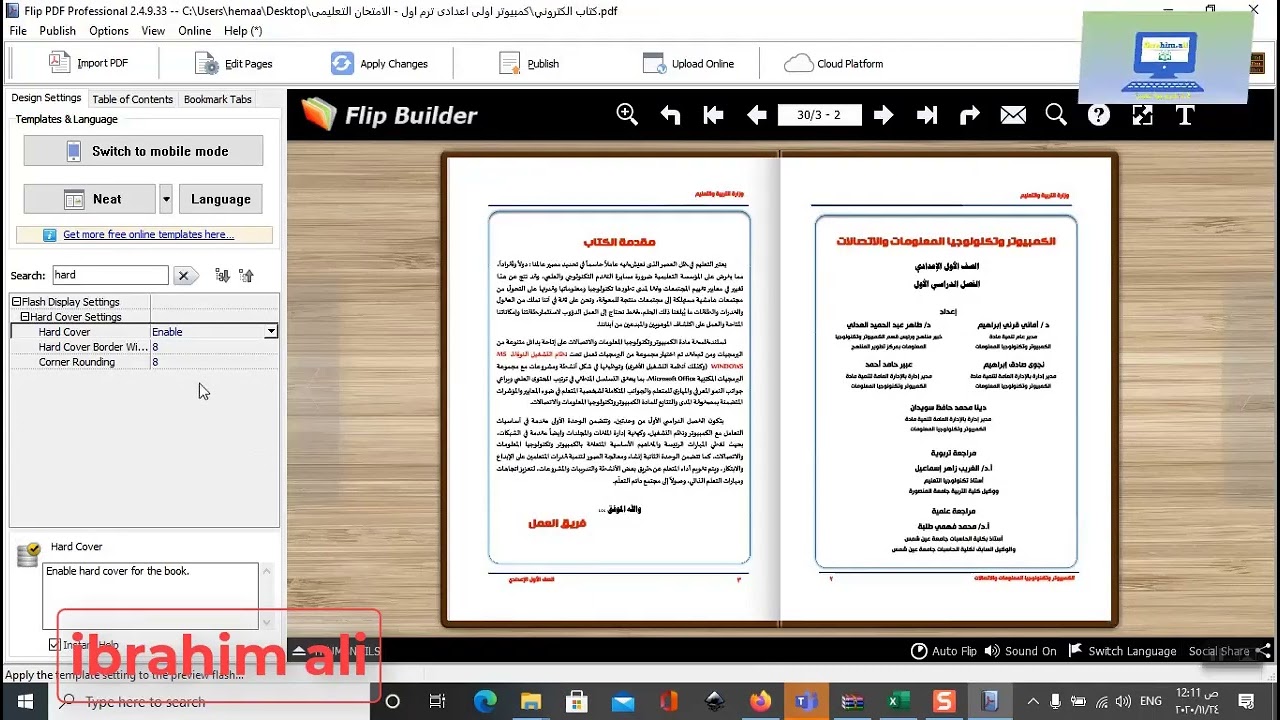Open the flipbook search magnifier icon
Screen dimensions: 1280x720
click(x=1056, y=115)
